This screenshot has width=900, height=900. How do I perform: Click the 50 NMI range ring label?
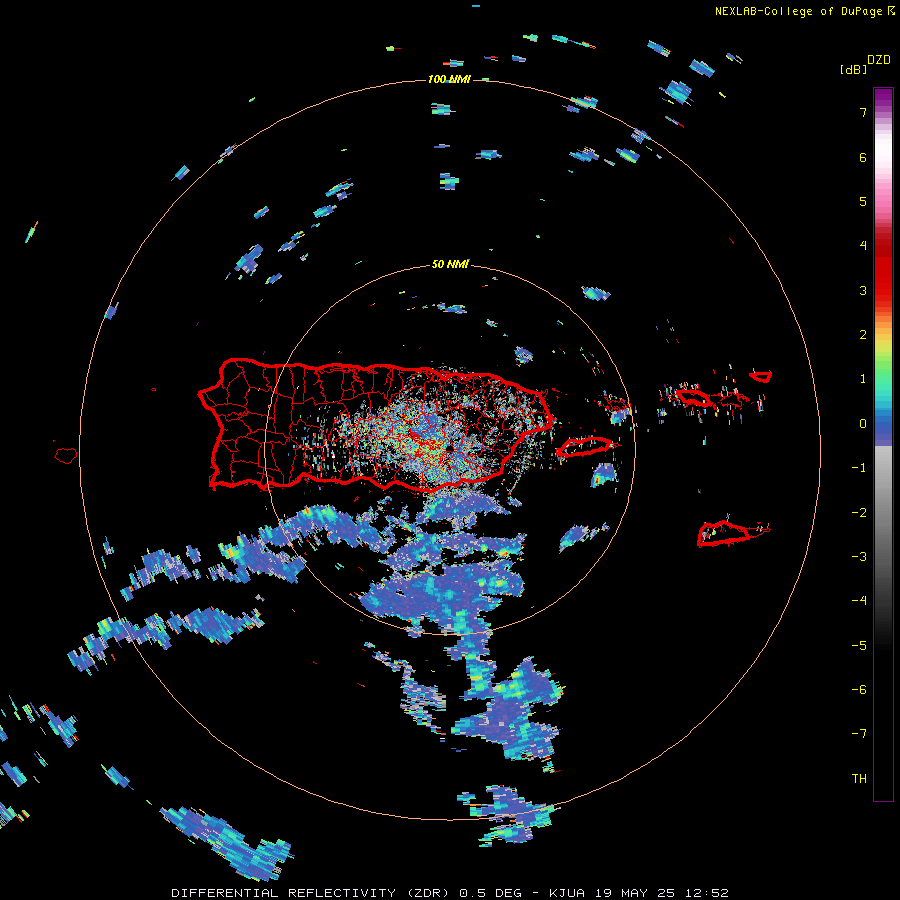click(x=450, y=264)
